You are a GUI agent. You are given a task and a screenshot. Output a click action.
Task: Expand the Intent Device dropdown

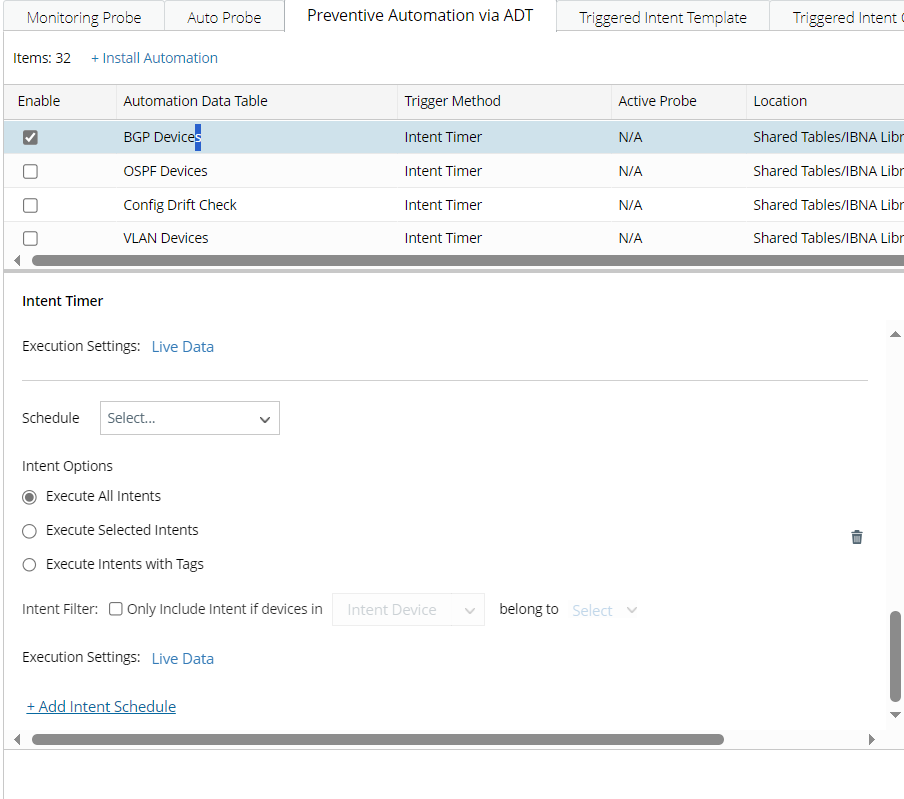pyautogui.click(x=408, y=610)
